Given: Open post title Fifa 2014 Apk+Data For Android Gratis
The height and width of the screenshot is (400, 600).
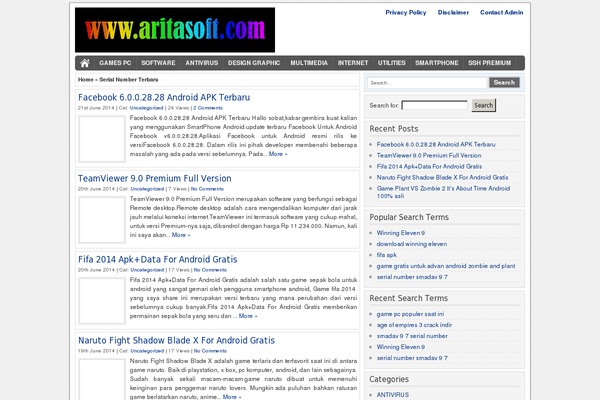Looking at the screenshot, I should click(x=158, y=260).
